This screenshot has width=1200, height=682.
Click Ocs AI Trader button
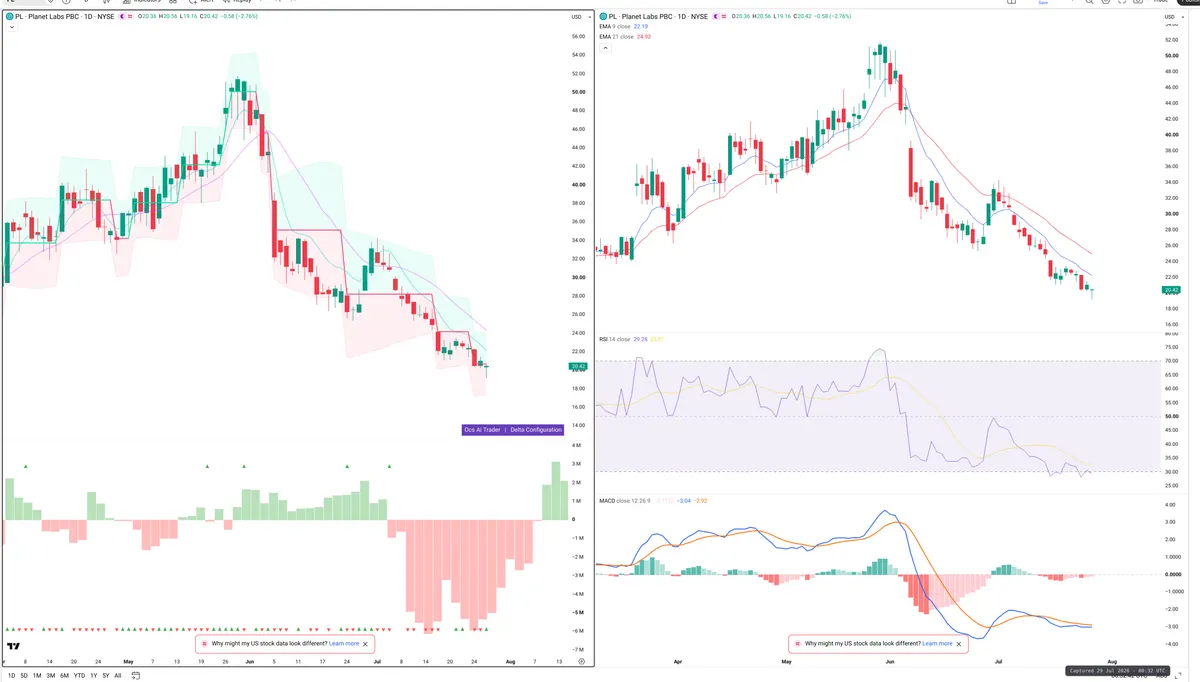click(x=482, y=430)
